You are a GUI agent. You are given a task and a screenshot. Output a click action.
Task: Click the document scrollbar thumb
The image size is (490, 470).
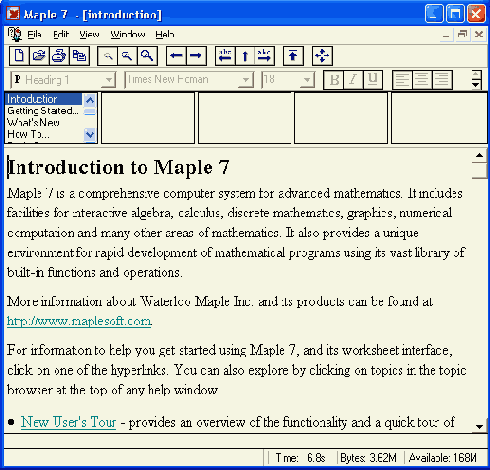pyautogui.click(x=479, y=171)
